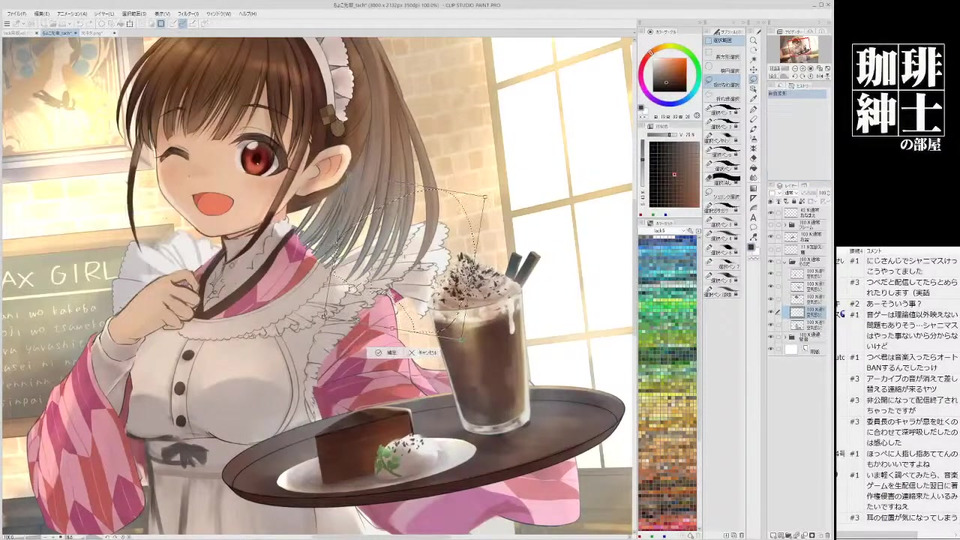The image size is (960, 540).
Task: Open the Window menu
Action: point(219,13)
